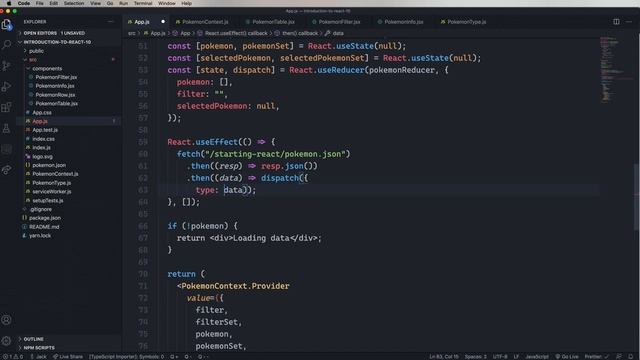Viewport: 640px width, 360px height.
Task: Click the Ln 63, Col 15 cursor position indicator
Action: [x=444, y=357]
